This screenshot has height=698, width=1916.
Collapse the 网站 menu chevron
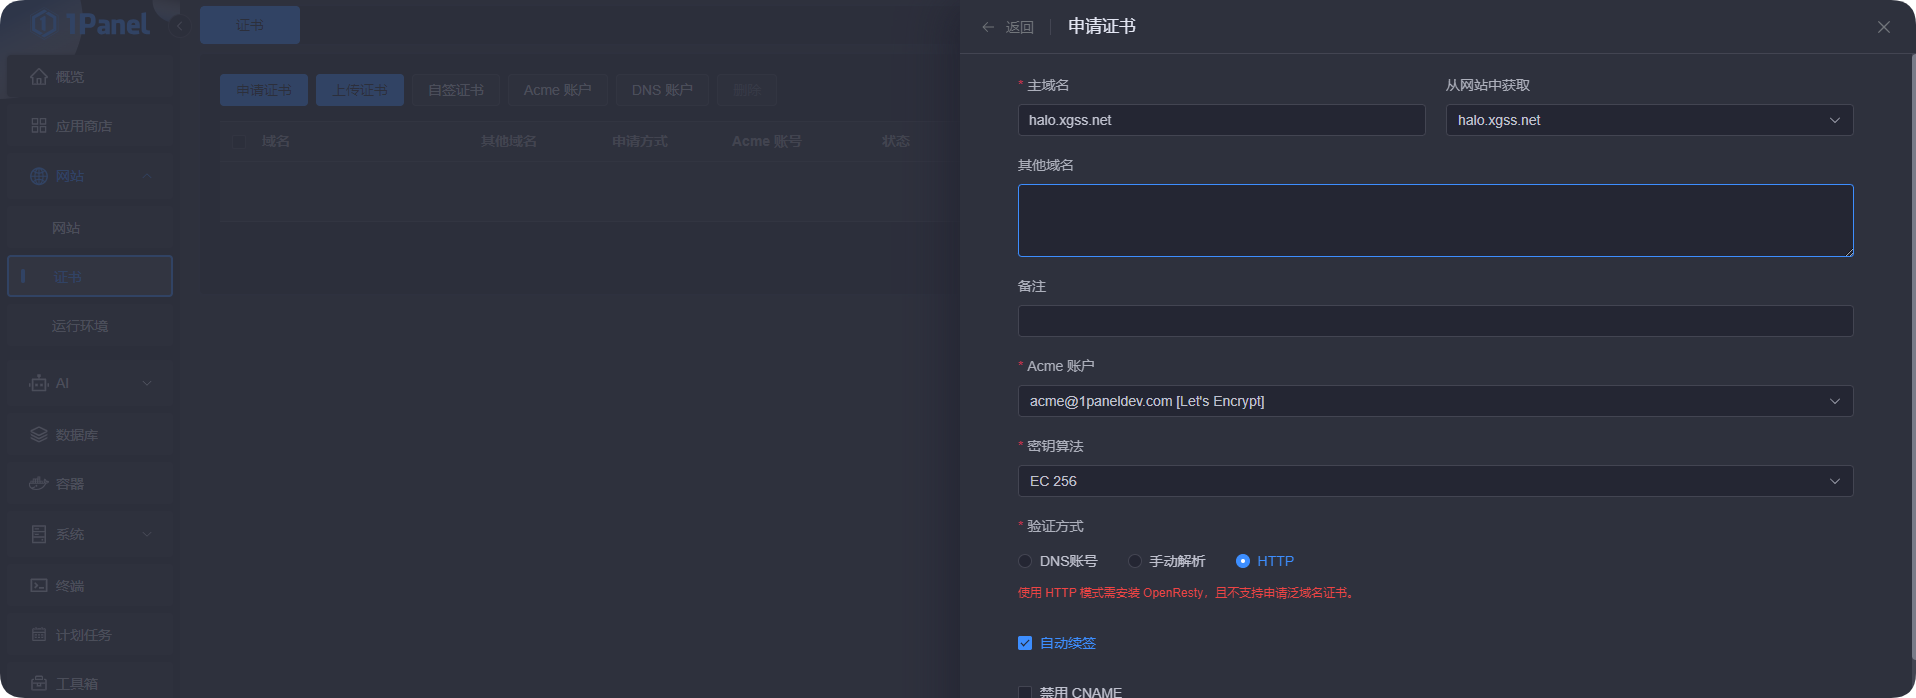(147, 176)
